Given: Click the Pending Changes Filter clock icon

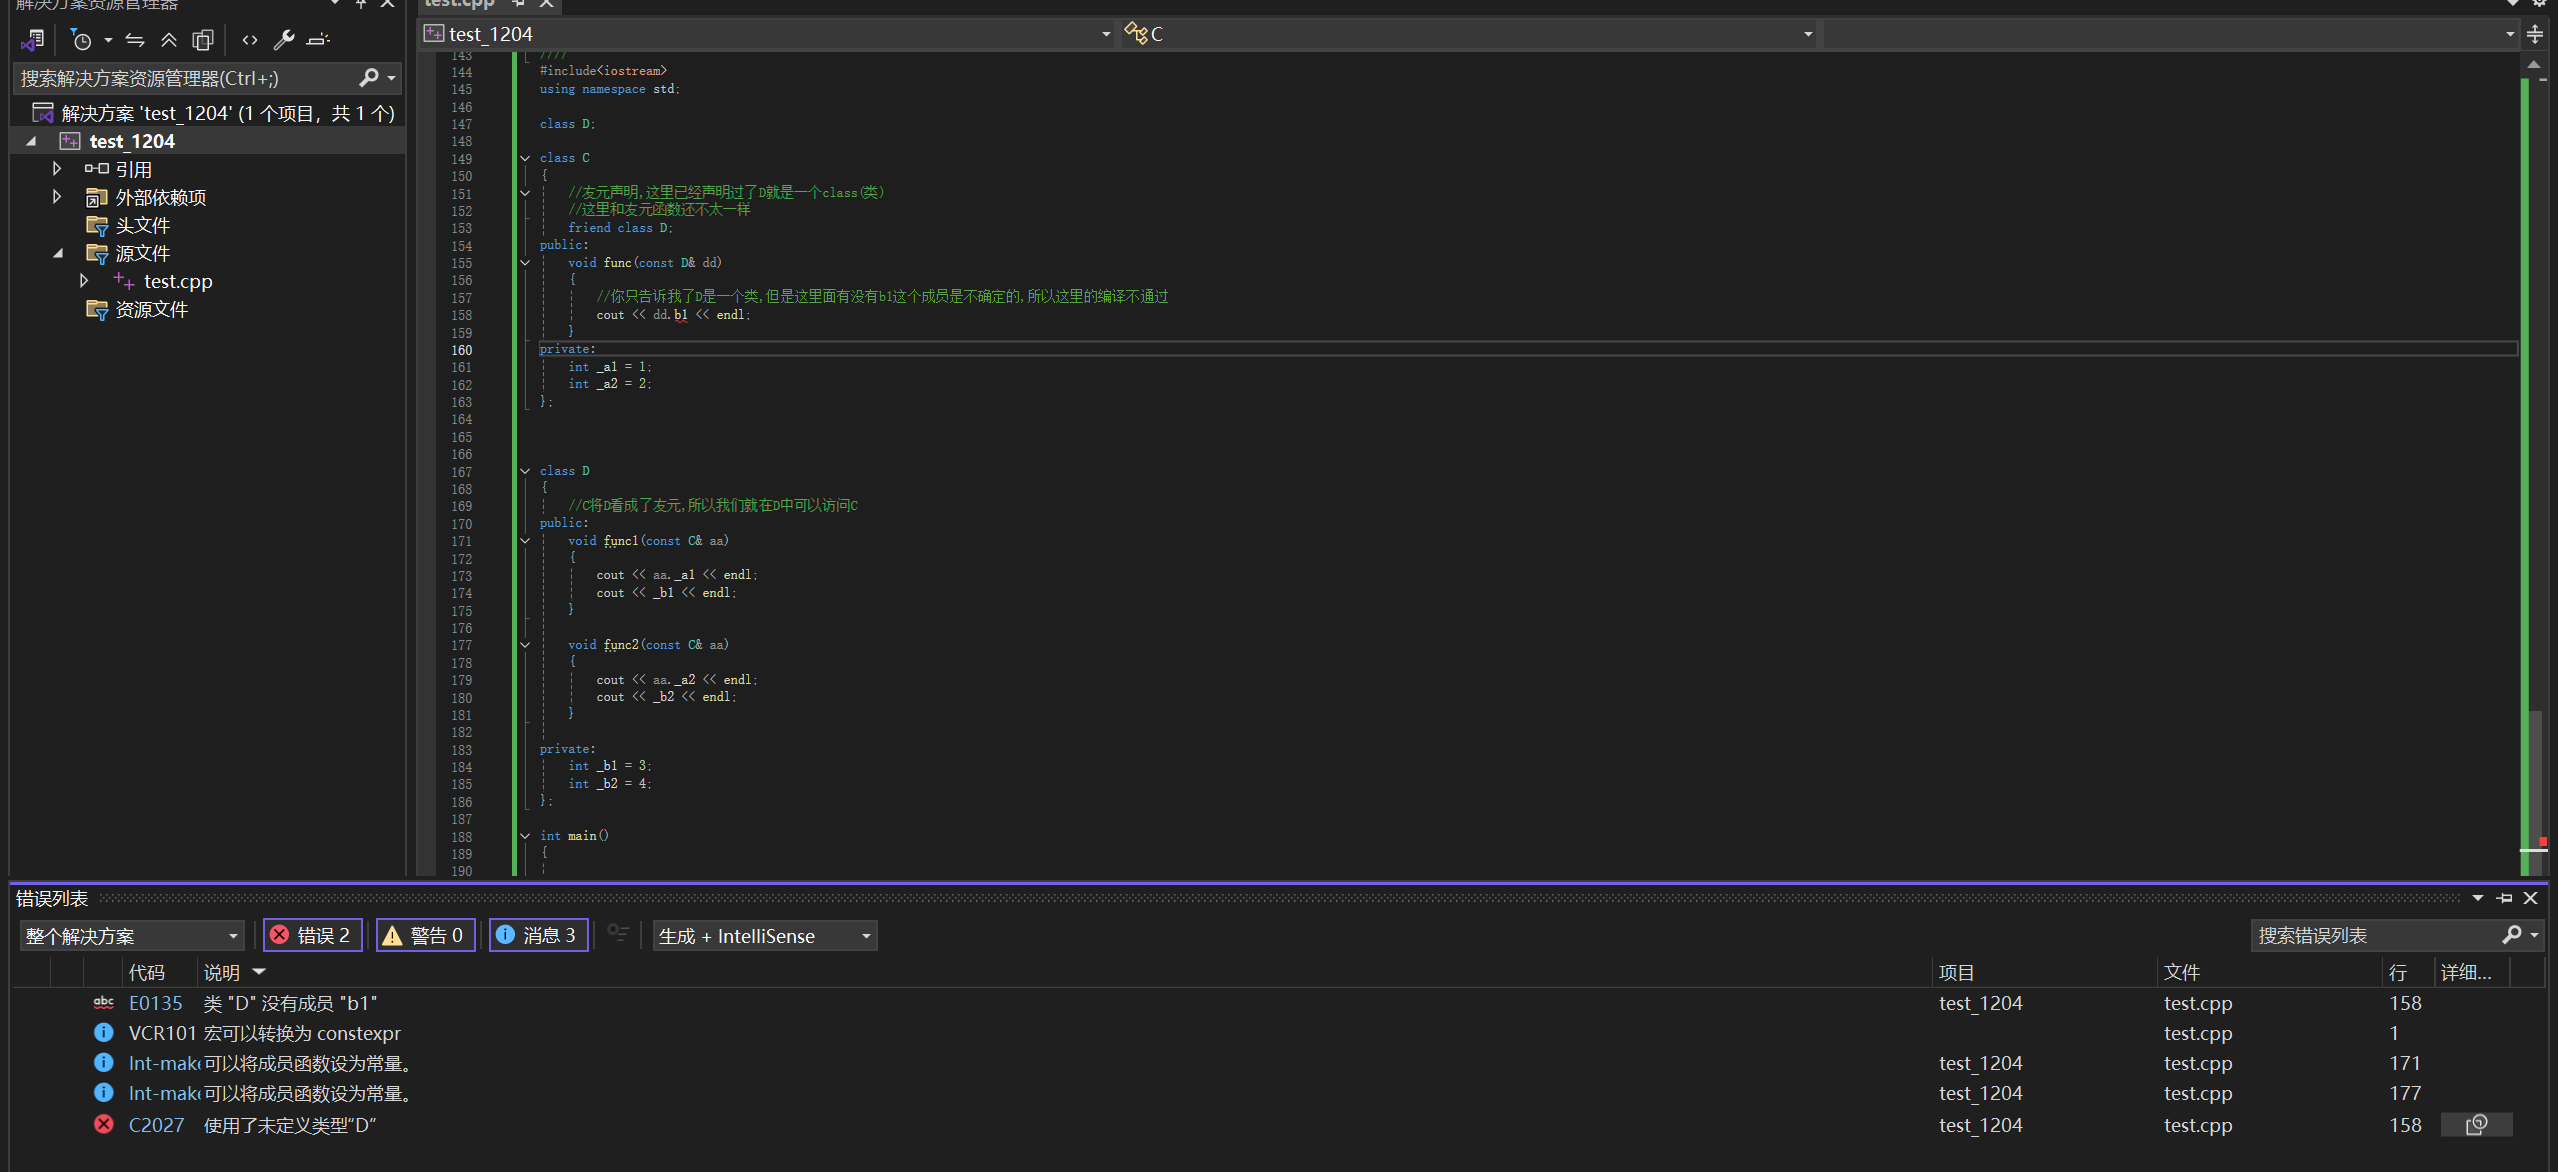Looking at the screenshot, I should (x=82, y=40).
